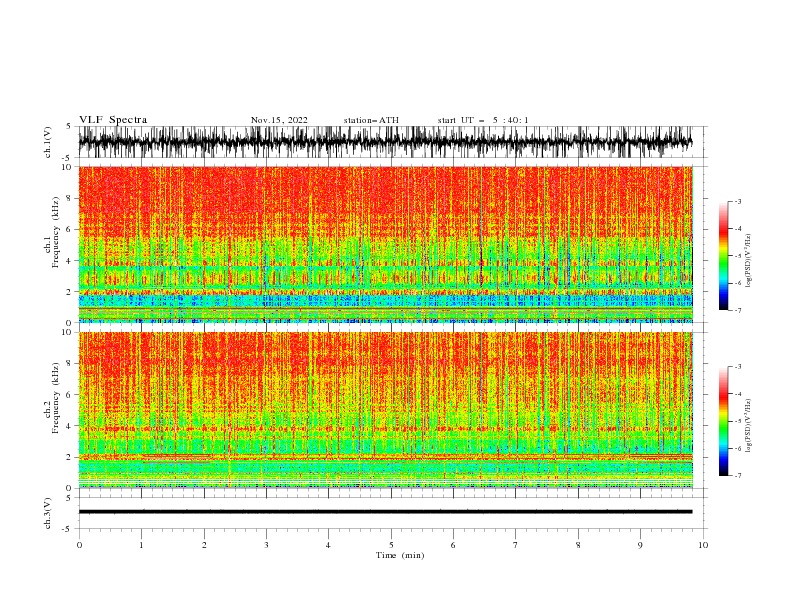Click the ch.1 spectrogram panel
792x612 pixels.
click(385, 244)
